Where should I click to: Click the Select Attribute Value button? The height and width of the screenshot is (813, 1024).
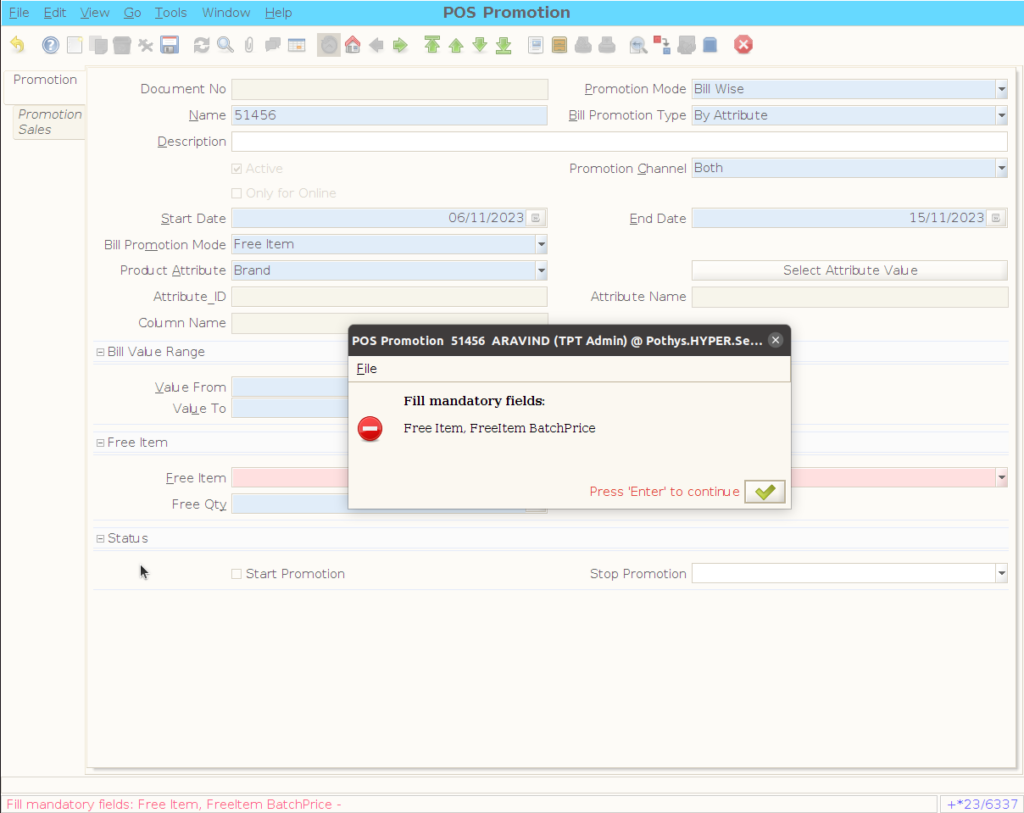[x=850, y=270]
